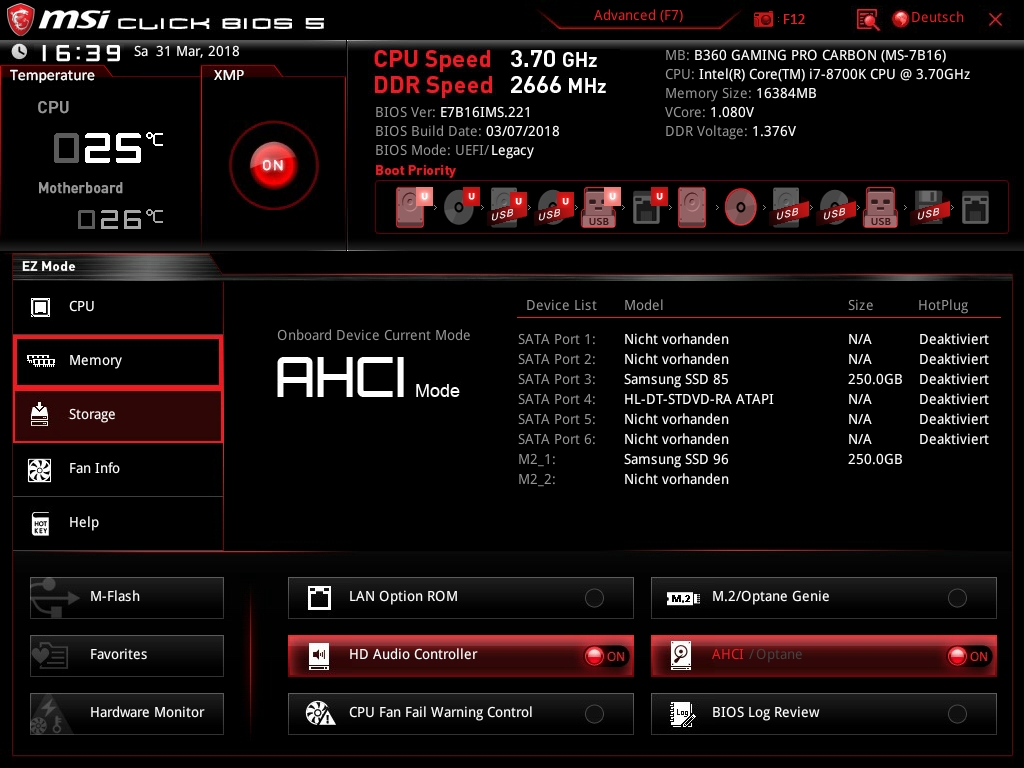Image resolution: width=1024 pixels, height=768 pixels.
Task: Click the Device List column header
Action: tap(561, 306)
